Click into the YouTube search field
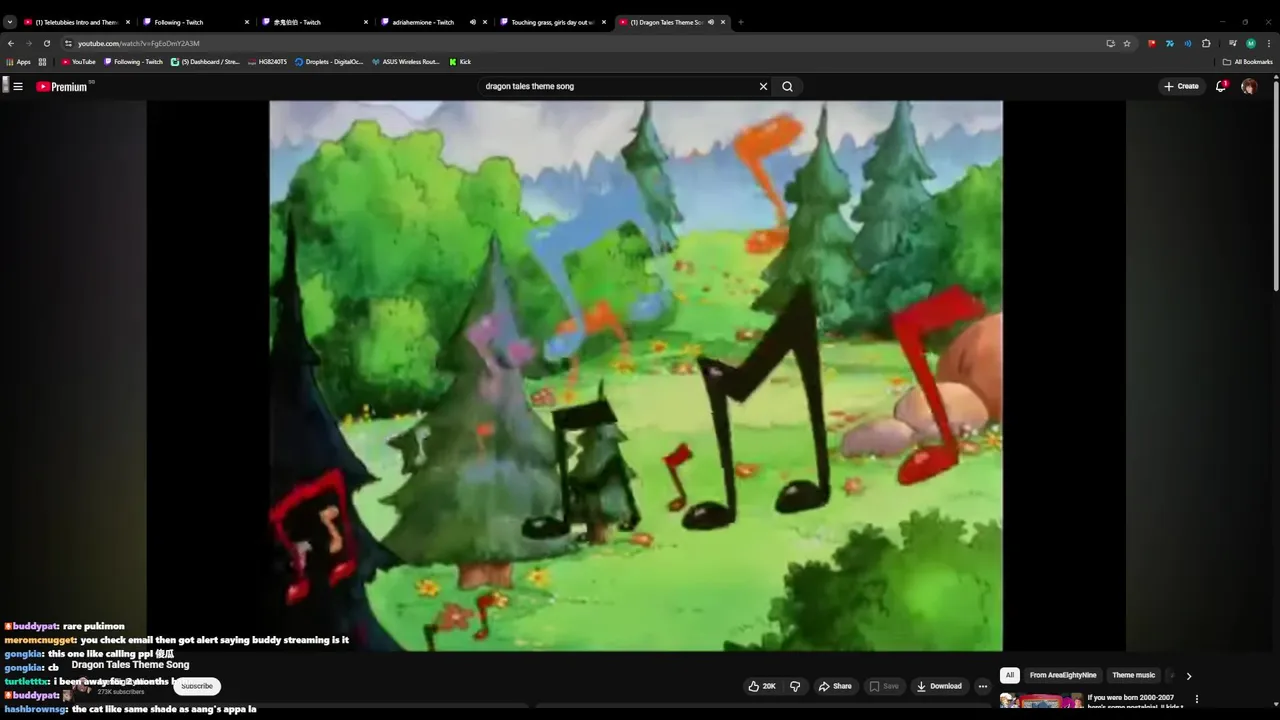Viewport: 1280px width, 720px height. tap(620, 86)
